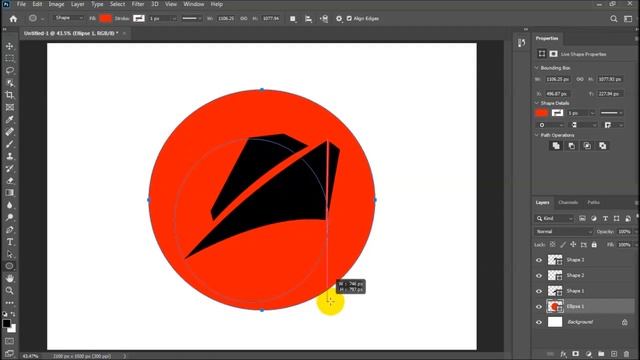The width and height of the screenshot is (640, 360).
Task: Select the Zoom tool
Action: tap(9, 291)
